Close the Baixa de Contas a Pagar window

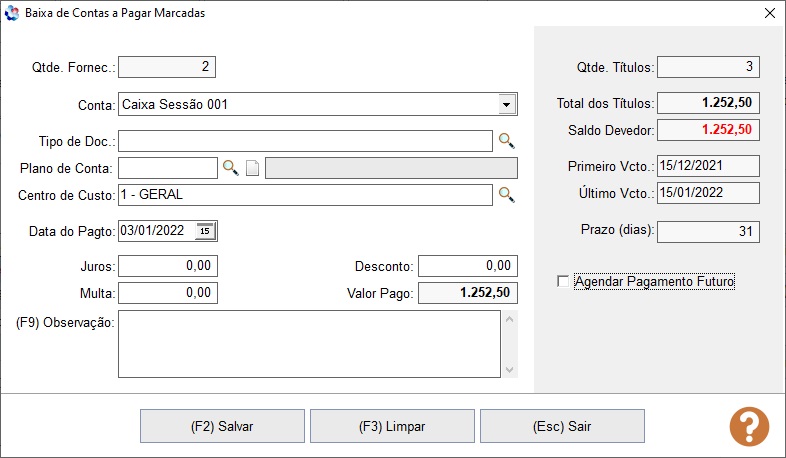(x=770, y=13)
